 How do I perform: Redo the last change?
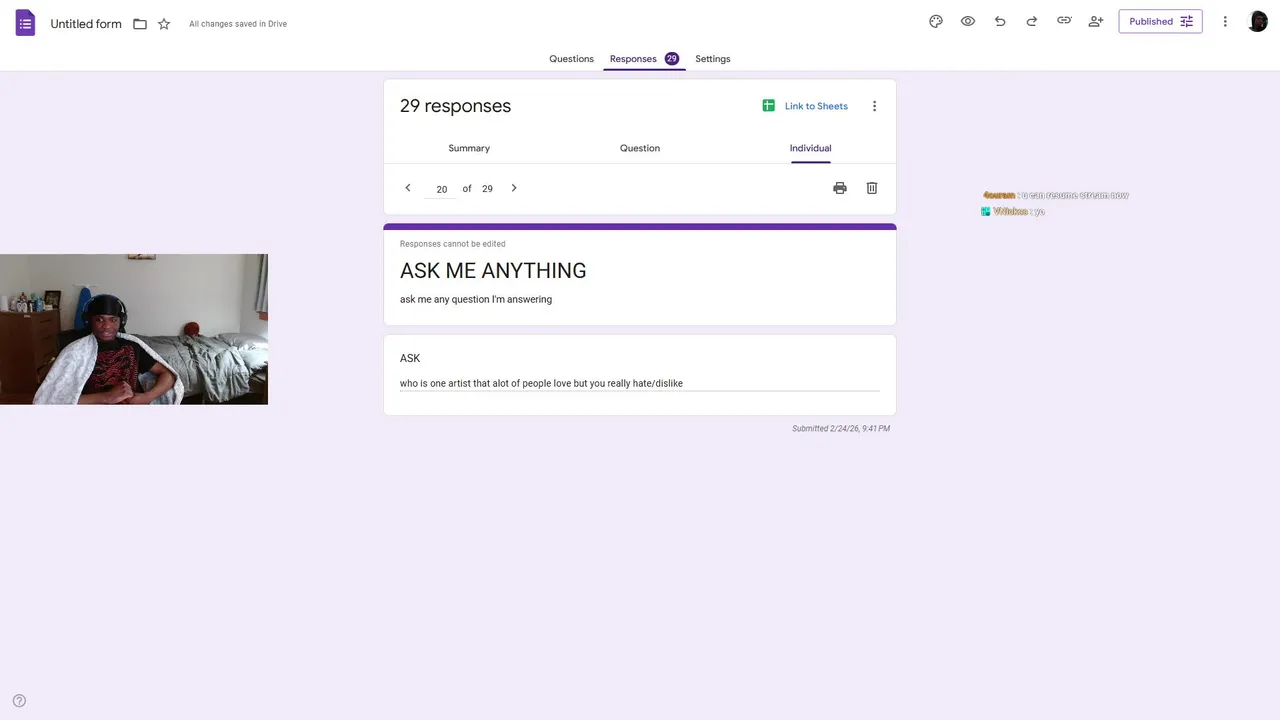[x=1032, y=21]
